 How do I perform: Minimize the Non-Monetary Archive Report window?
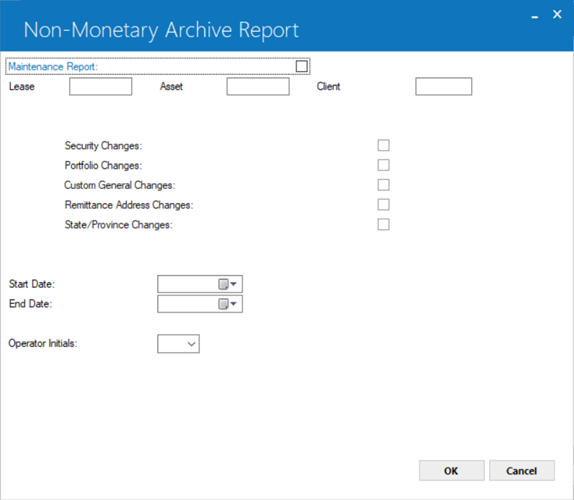click(x=535, y=16)
